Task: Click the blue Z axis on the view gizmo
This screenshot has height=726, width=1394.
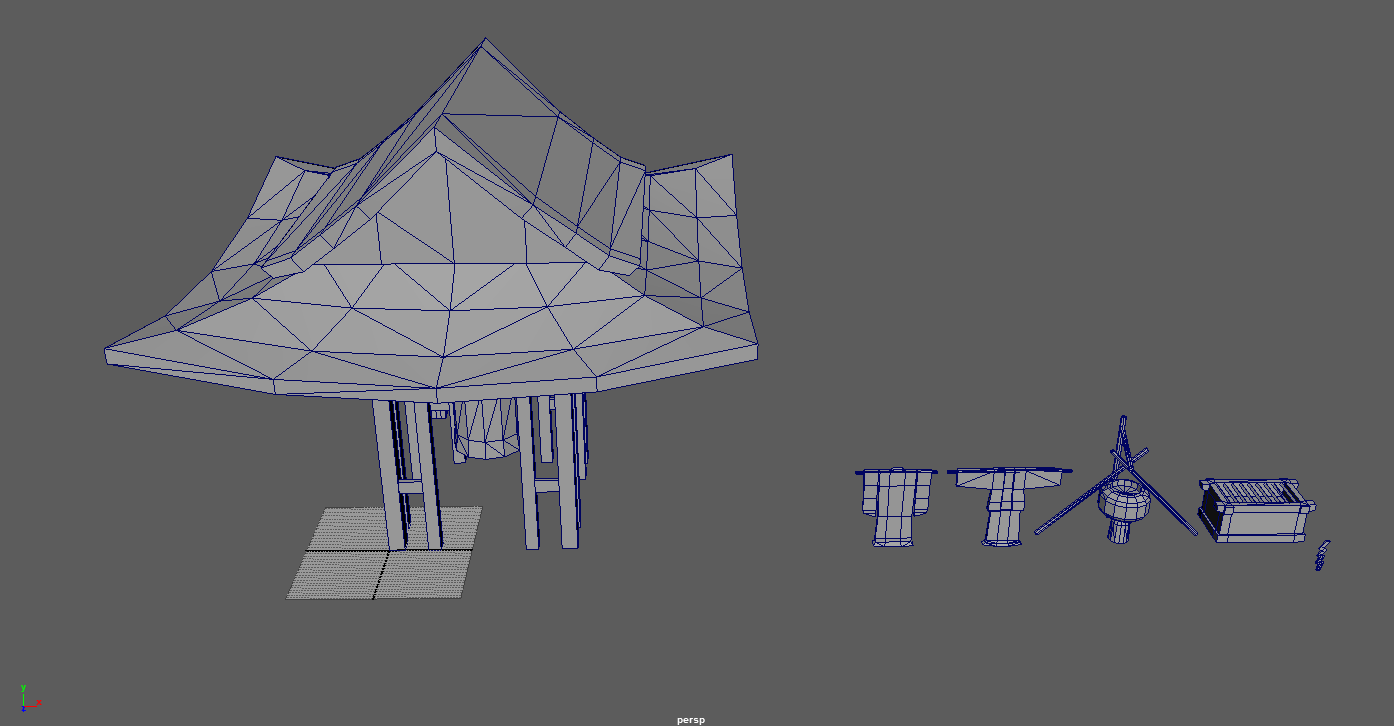Action: pyautogui.click(x=23, y=709)
